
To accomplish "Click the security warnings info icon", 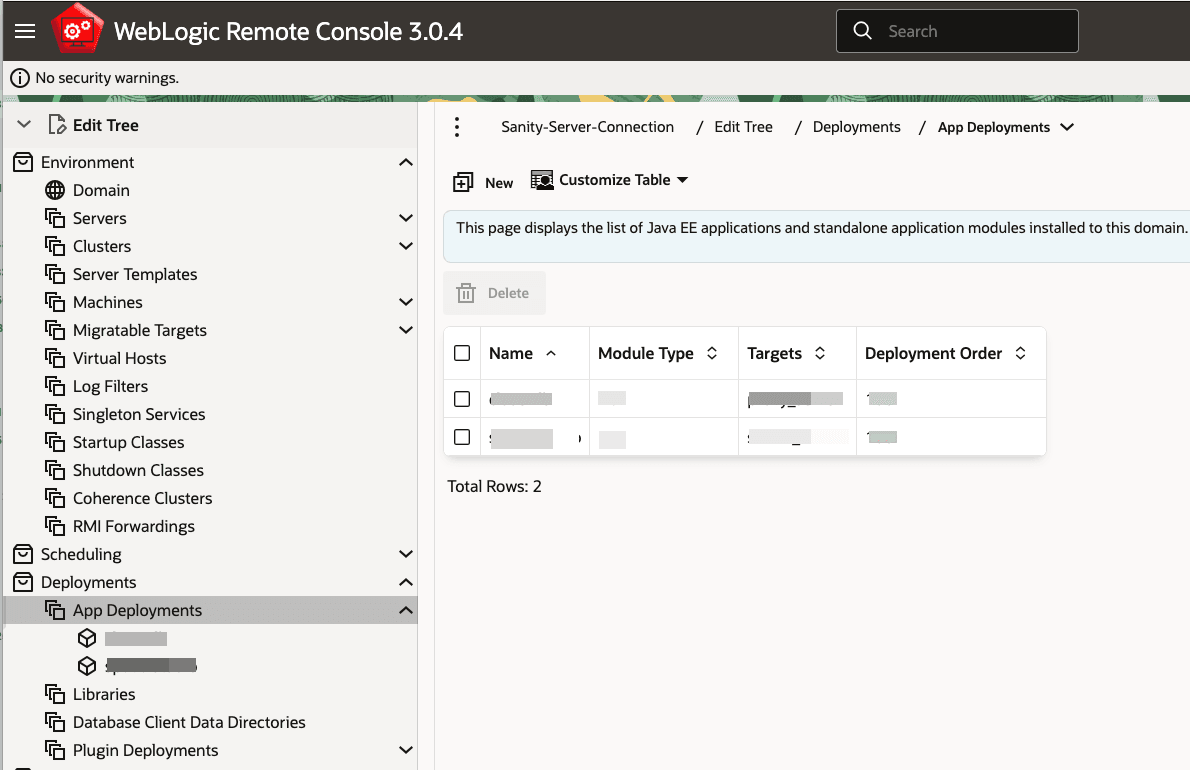I will pyautogui.click(x=20, y=78).
